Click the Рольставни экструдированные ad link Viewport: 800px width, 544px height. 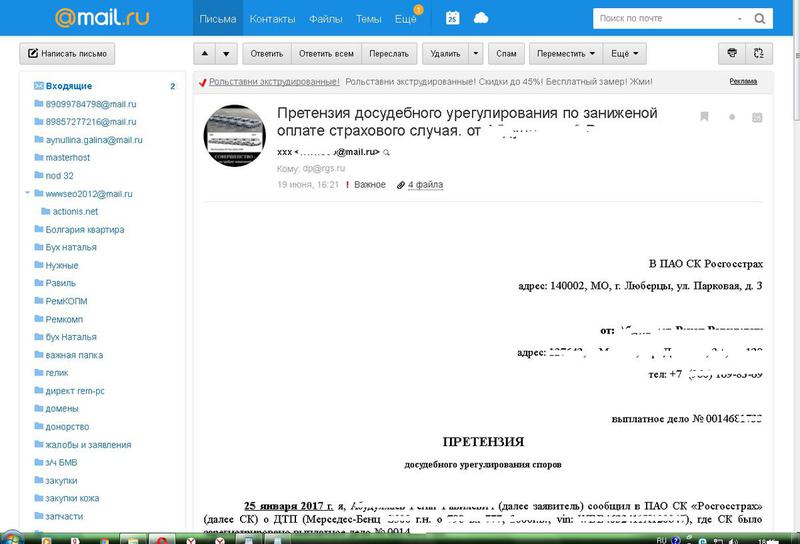[274, 82]
